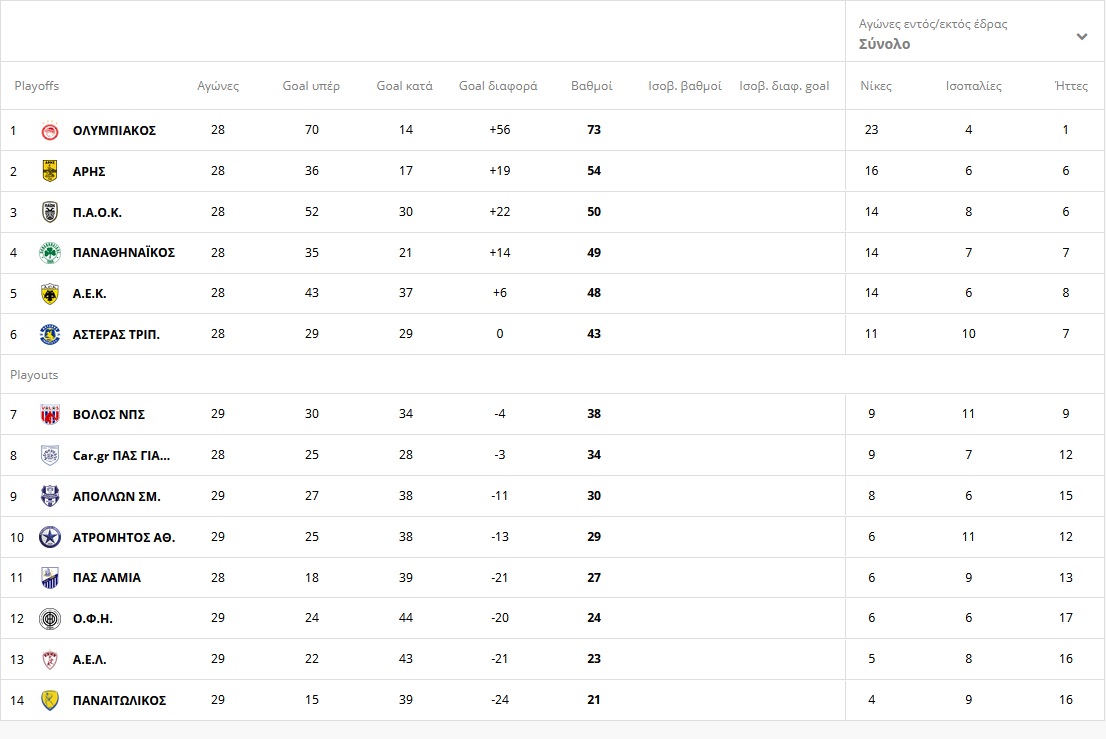Select Olympiacos points value 73
The width and height of the screenshot is (1106, 739).
[594, 130]
